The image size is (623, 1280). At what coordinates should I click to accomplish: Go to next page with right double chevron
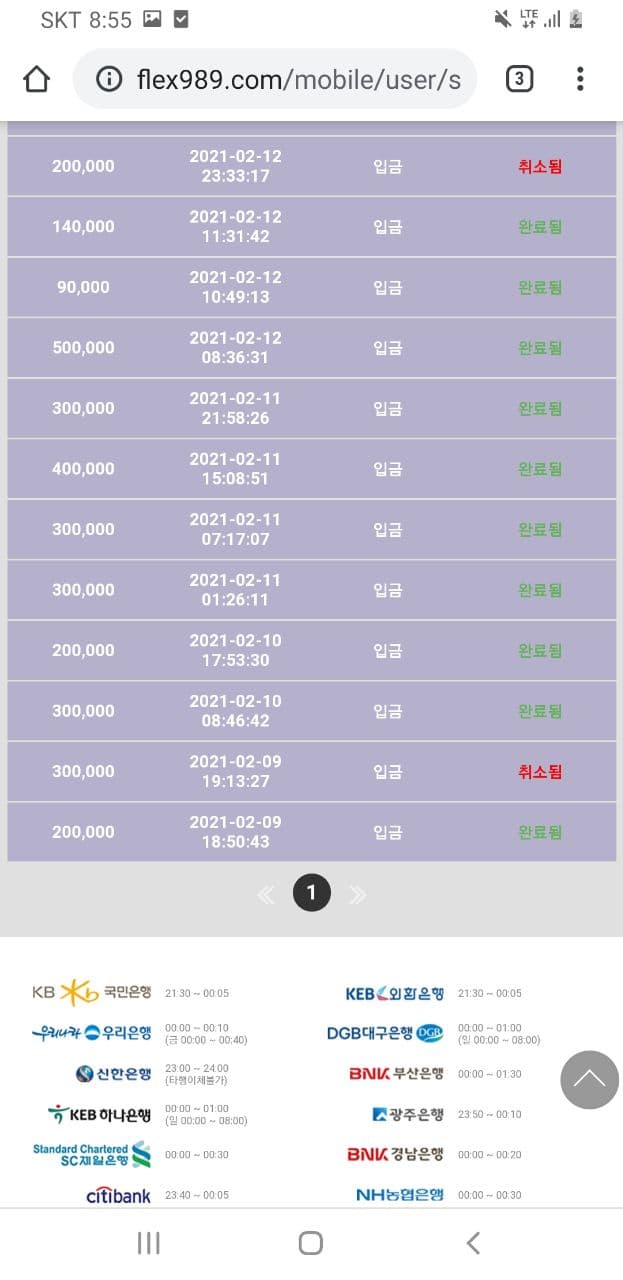pyautogui.click(x=357, y=894)
